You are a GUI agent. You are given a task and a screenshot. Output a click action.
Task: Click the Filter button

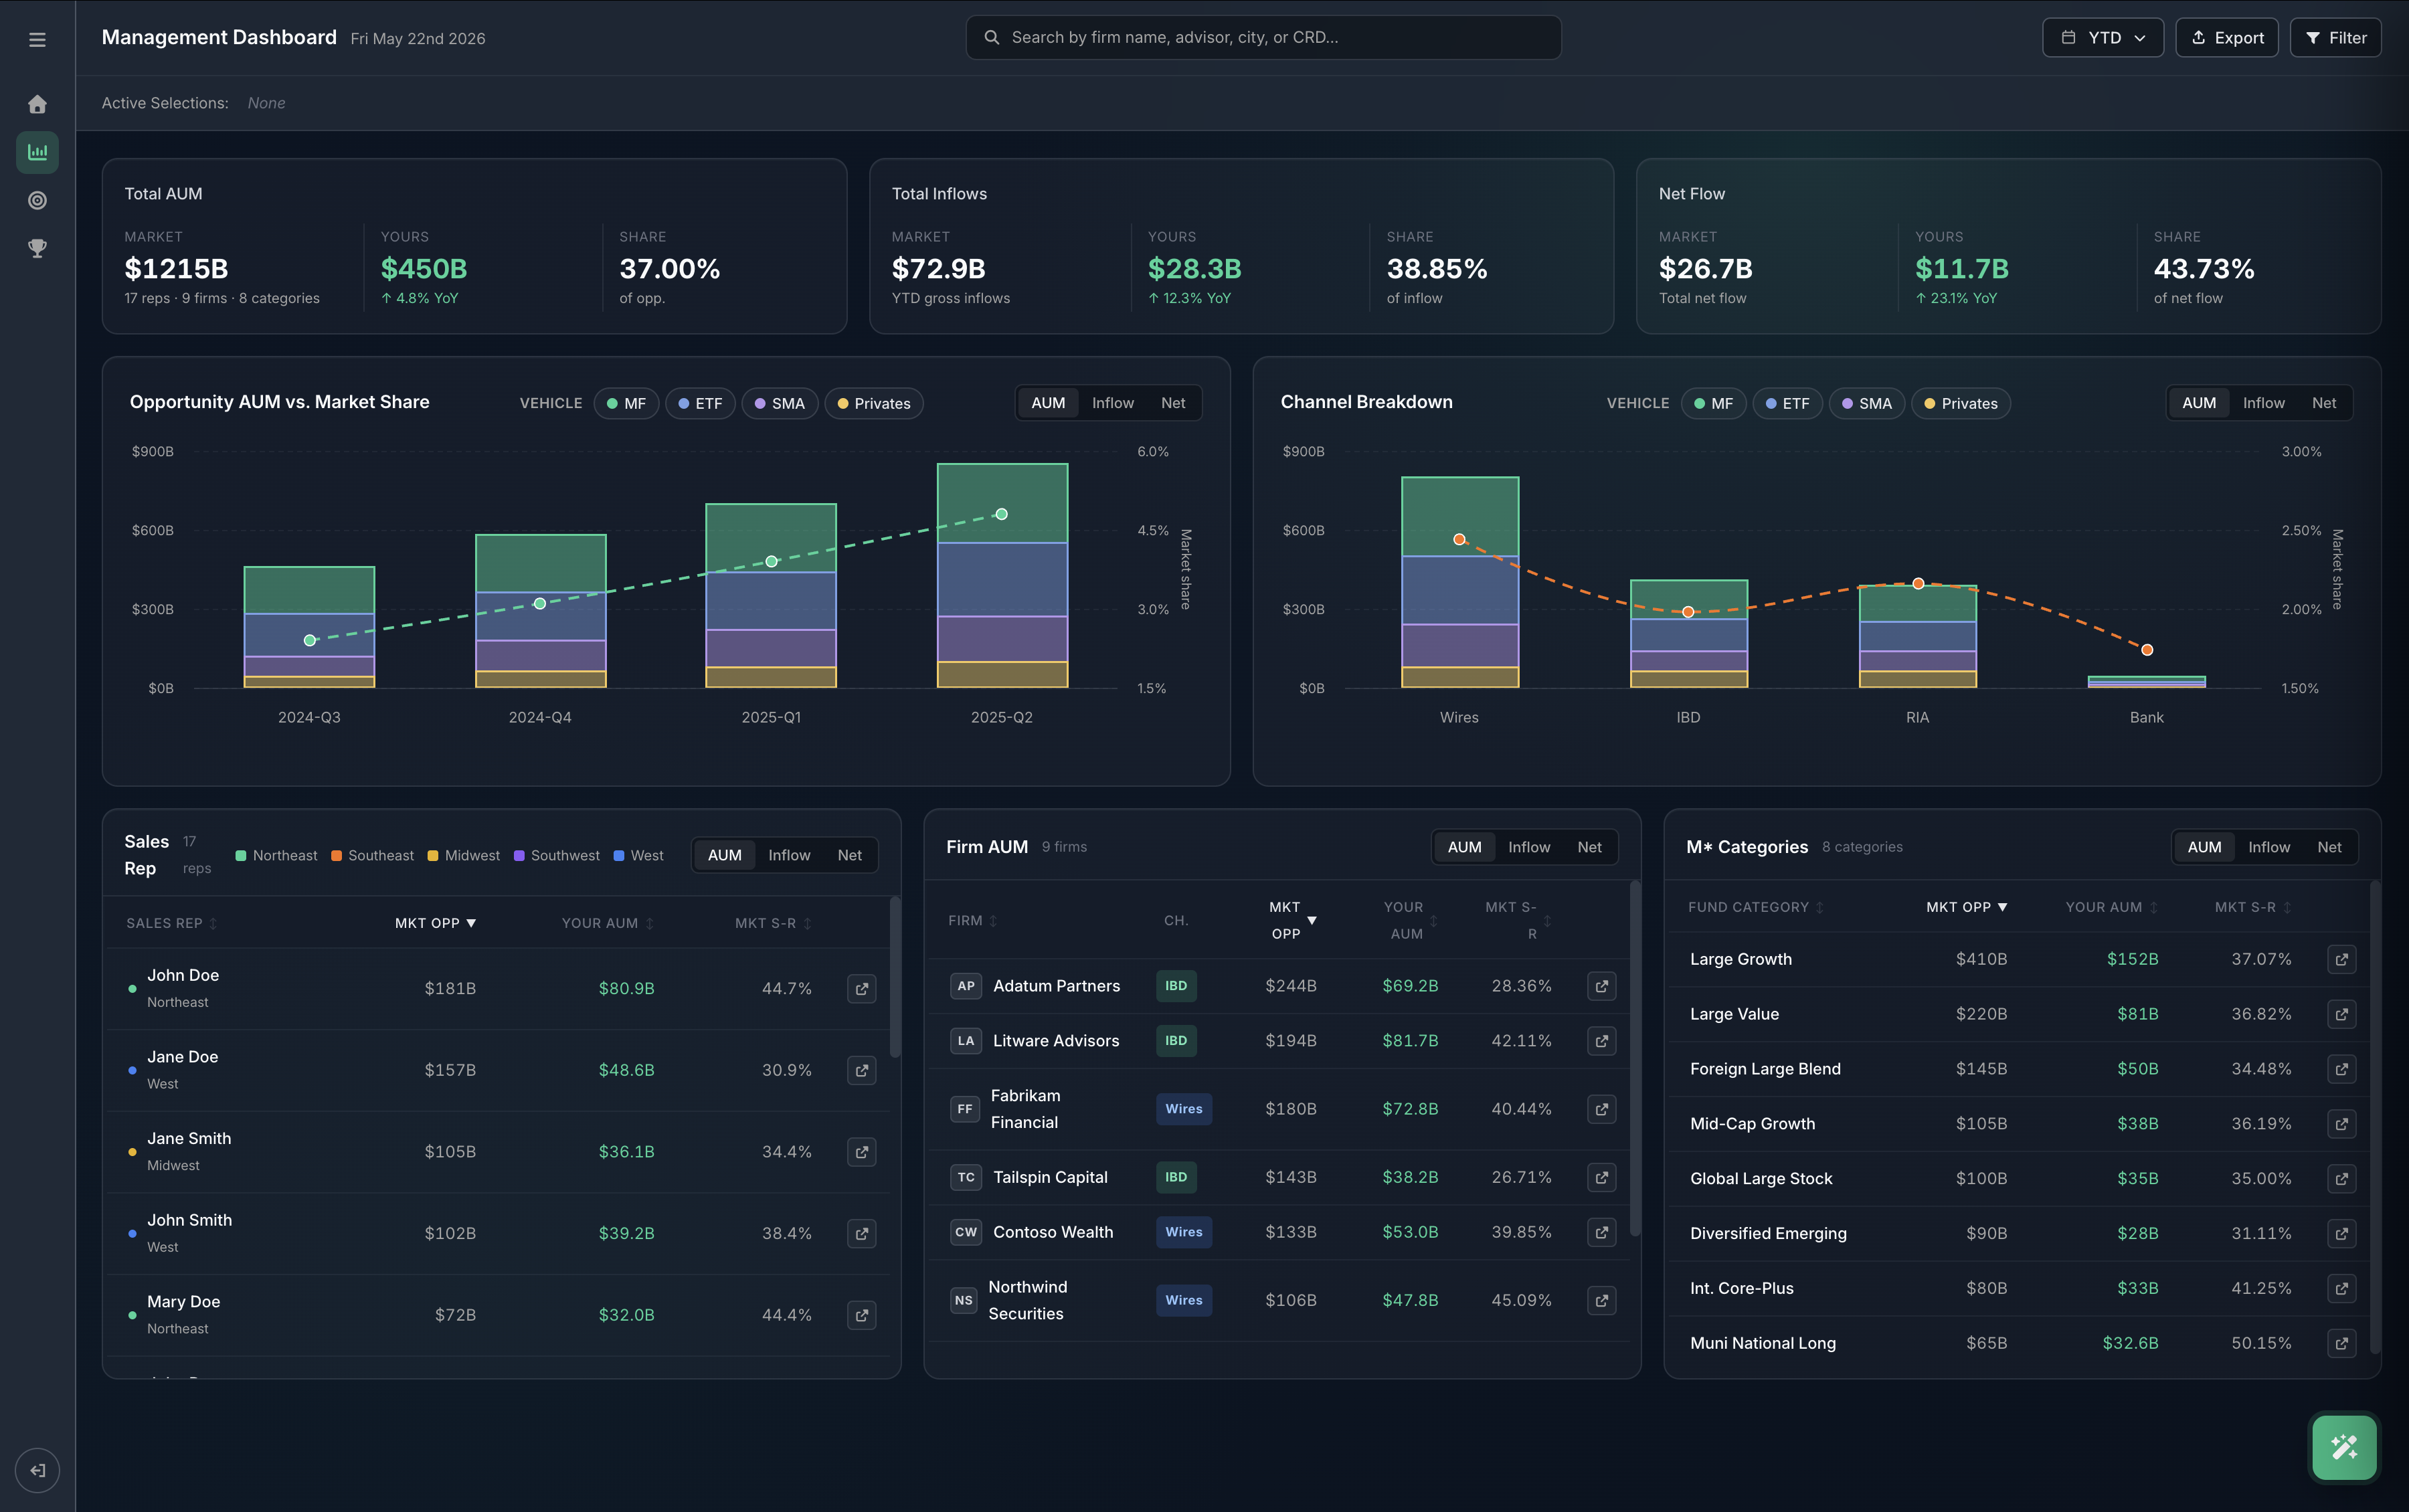click(x=2335, y=37)
